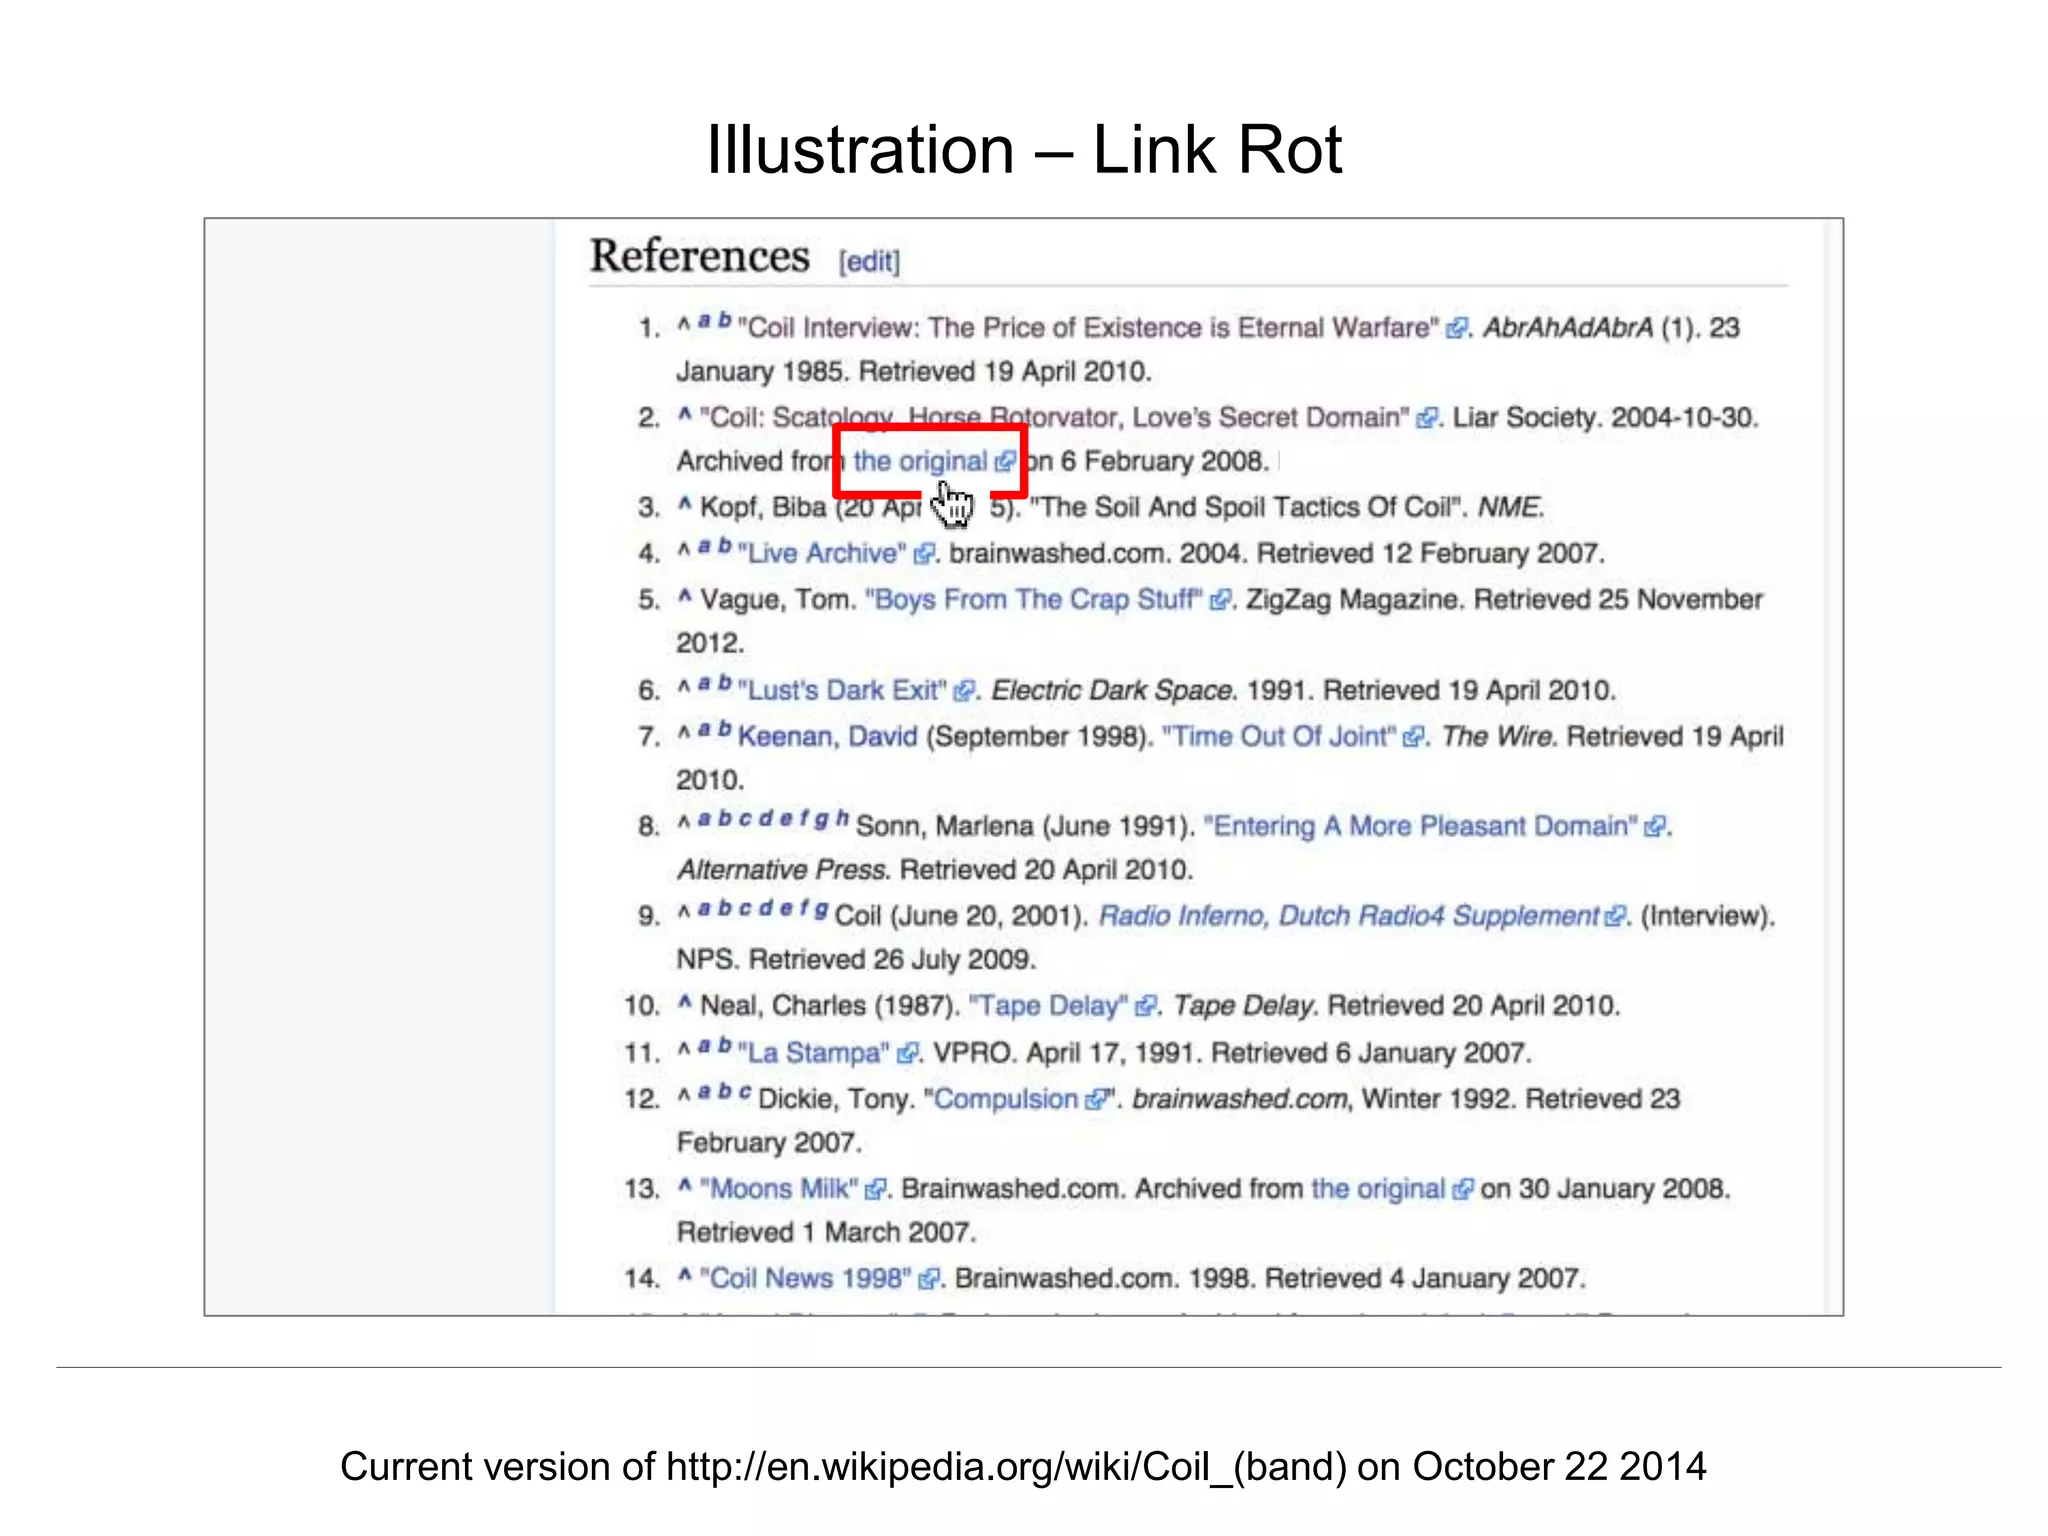This screenshot has width=2048, height=1536.
Task: Open "Coil: Scatology, Horse Rotorvator" reference link
Action: pos(1055,417)
